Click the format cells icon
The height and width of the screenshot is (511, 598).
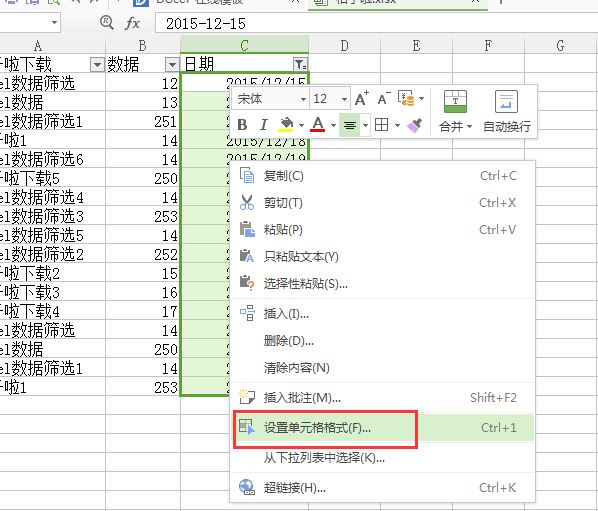[247, 427]
